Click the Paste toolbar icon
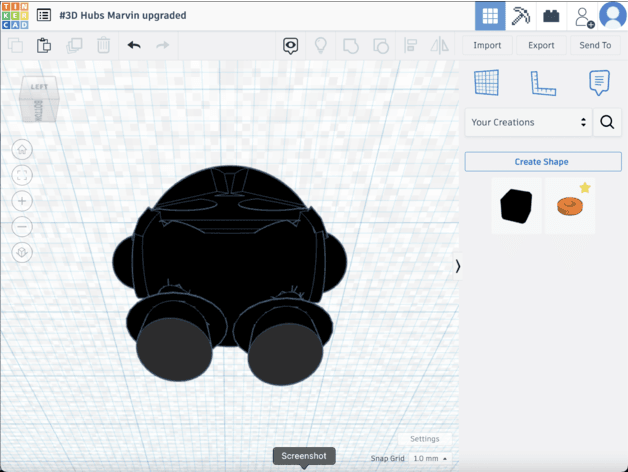This screenshot has height=472, width=628. click(44, 45)
